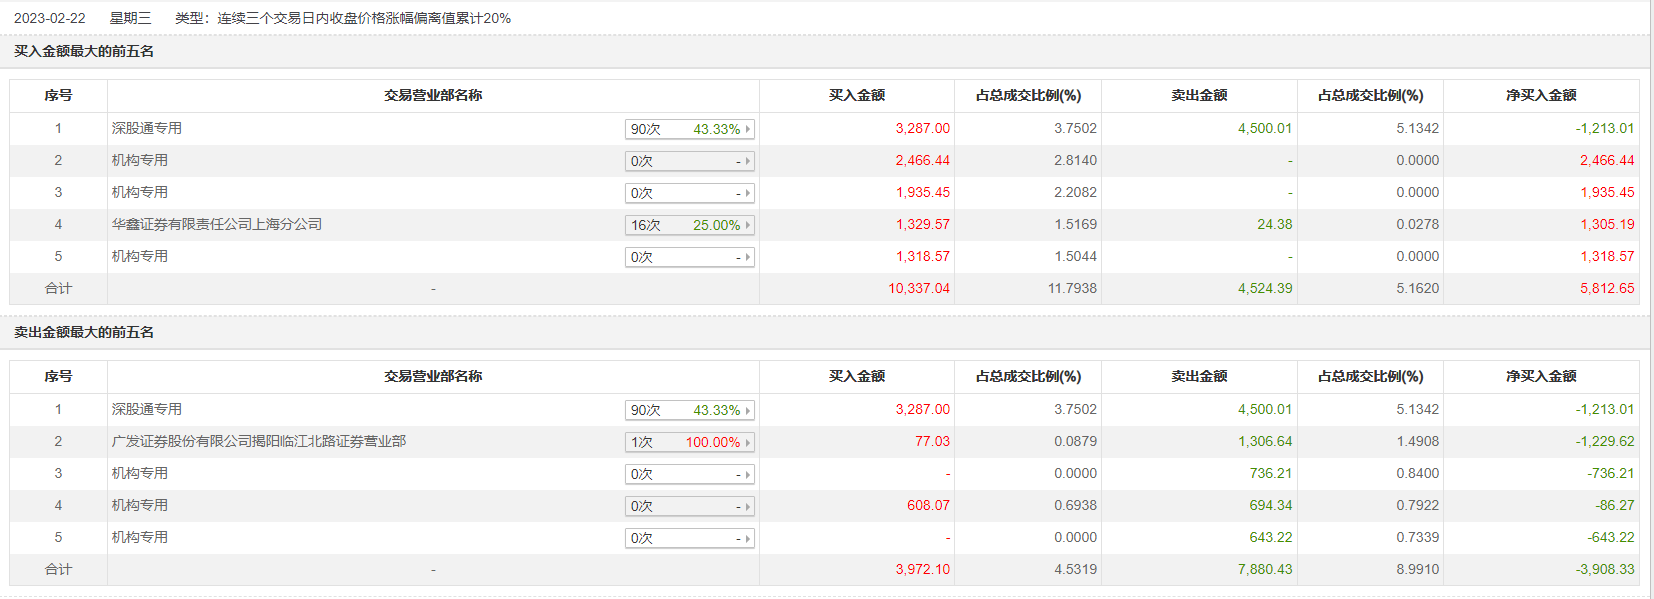Screen dimensions: 1654x599
Task: Expand the 16次 25.00% box for 华鑫证券
Action: pyautogui.click(x=689, y=225)
